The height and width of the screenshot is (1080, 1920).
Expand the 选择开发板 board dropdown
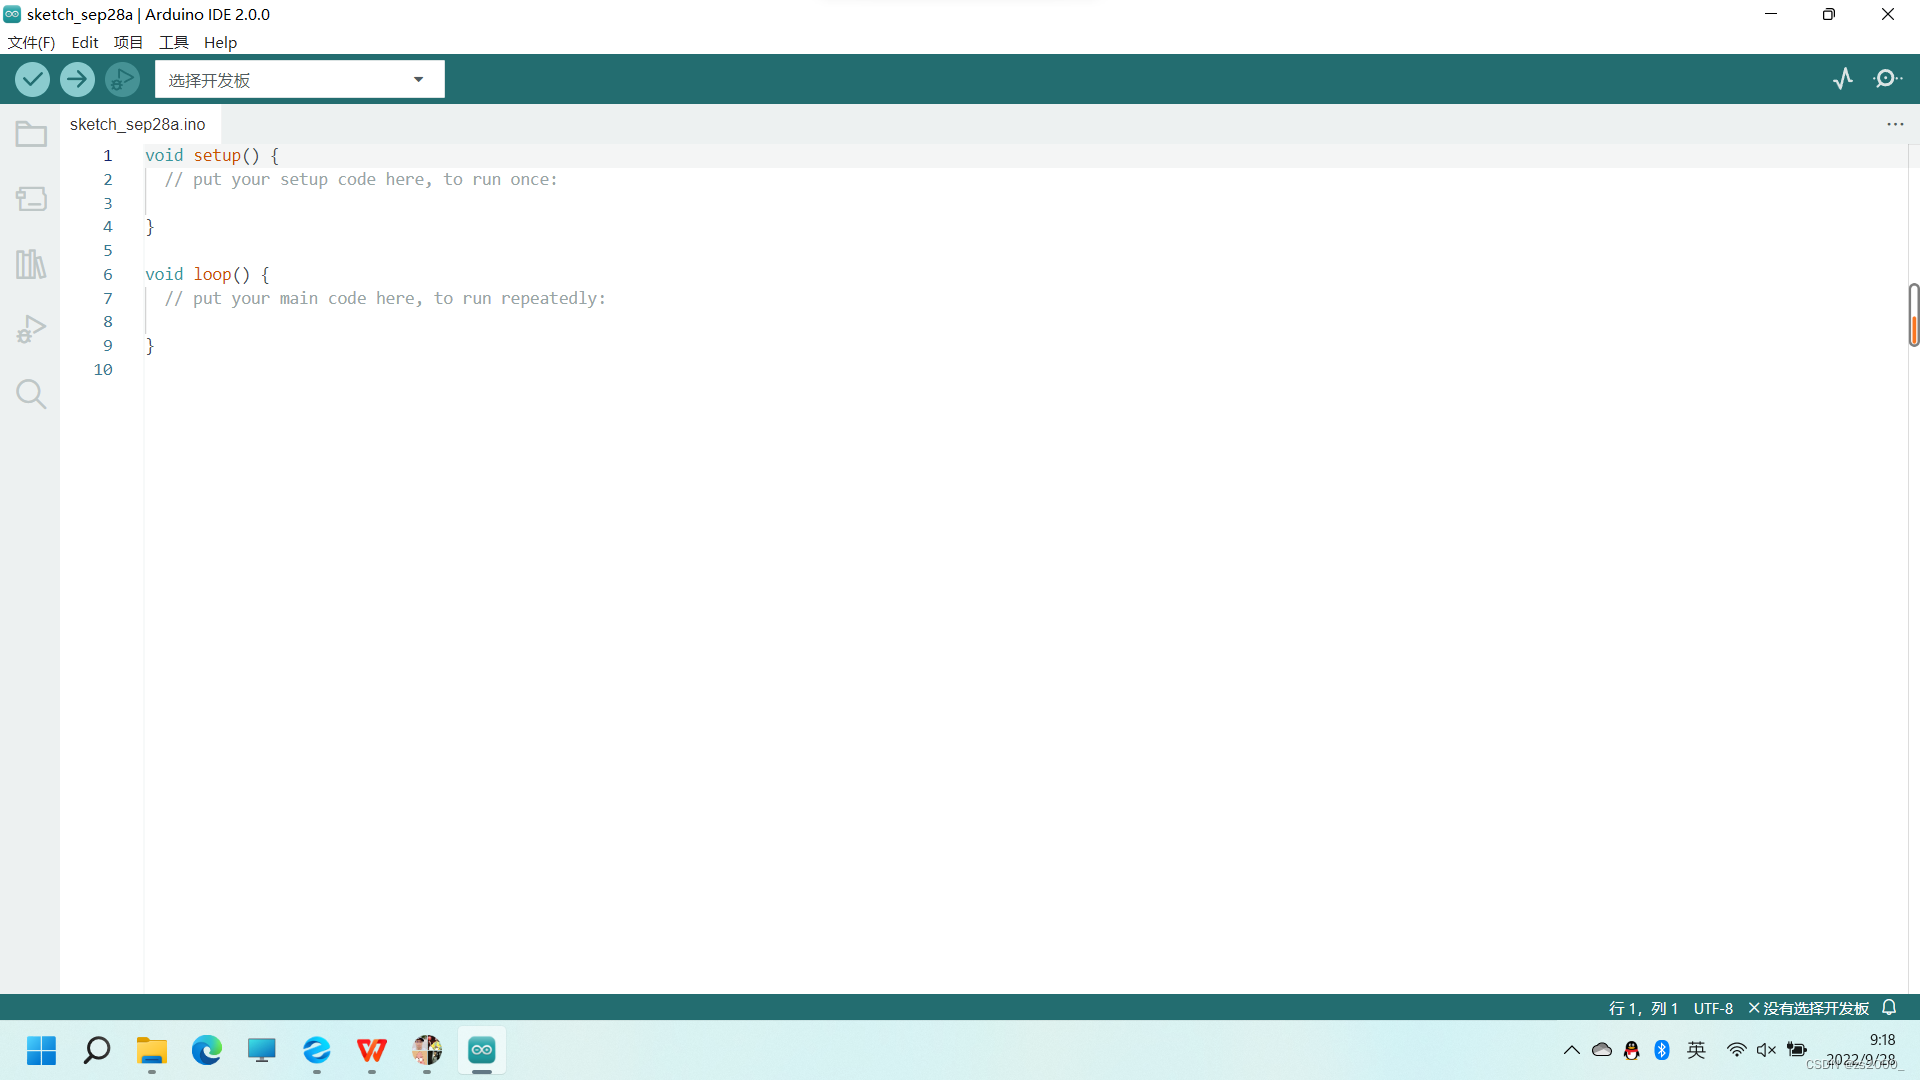(299, 80)
